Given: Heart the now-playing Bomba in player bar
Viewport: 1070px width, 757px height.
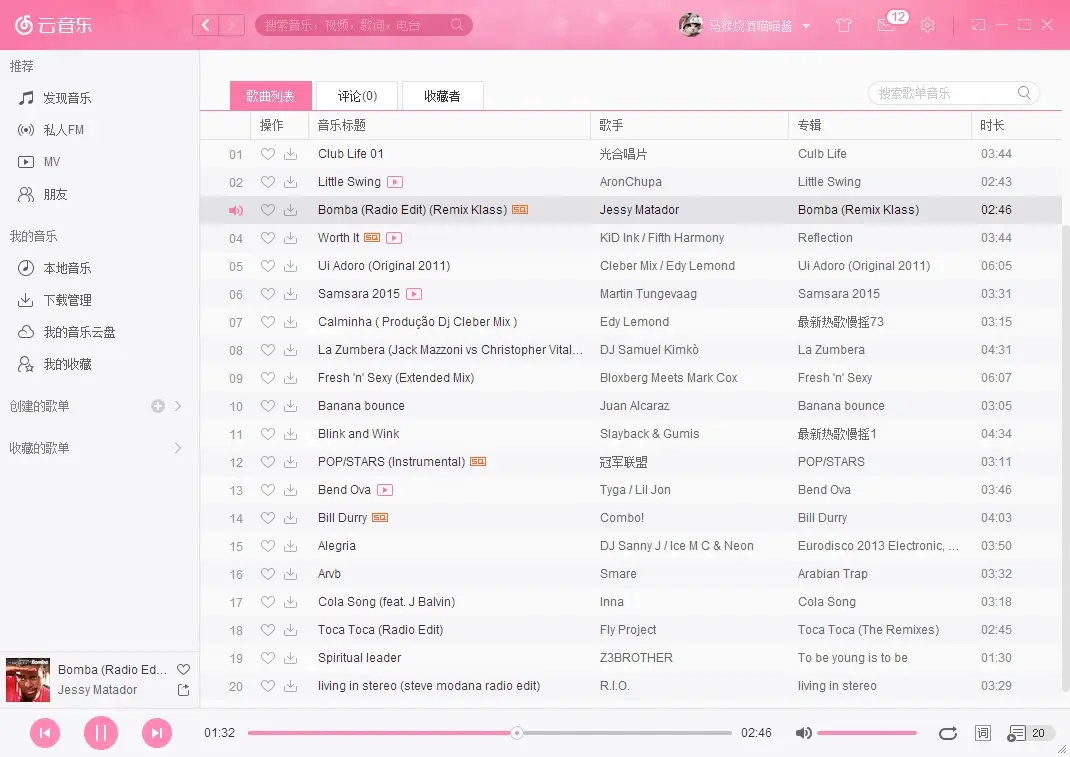Looking at the screenshot, I should [184, 669].
